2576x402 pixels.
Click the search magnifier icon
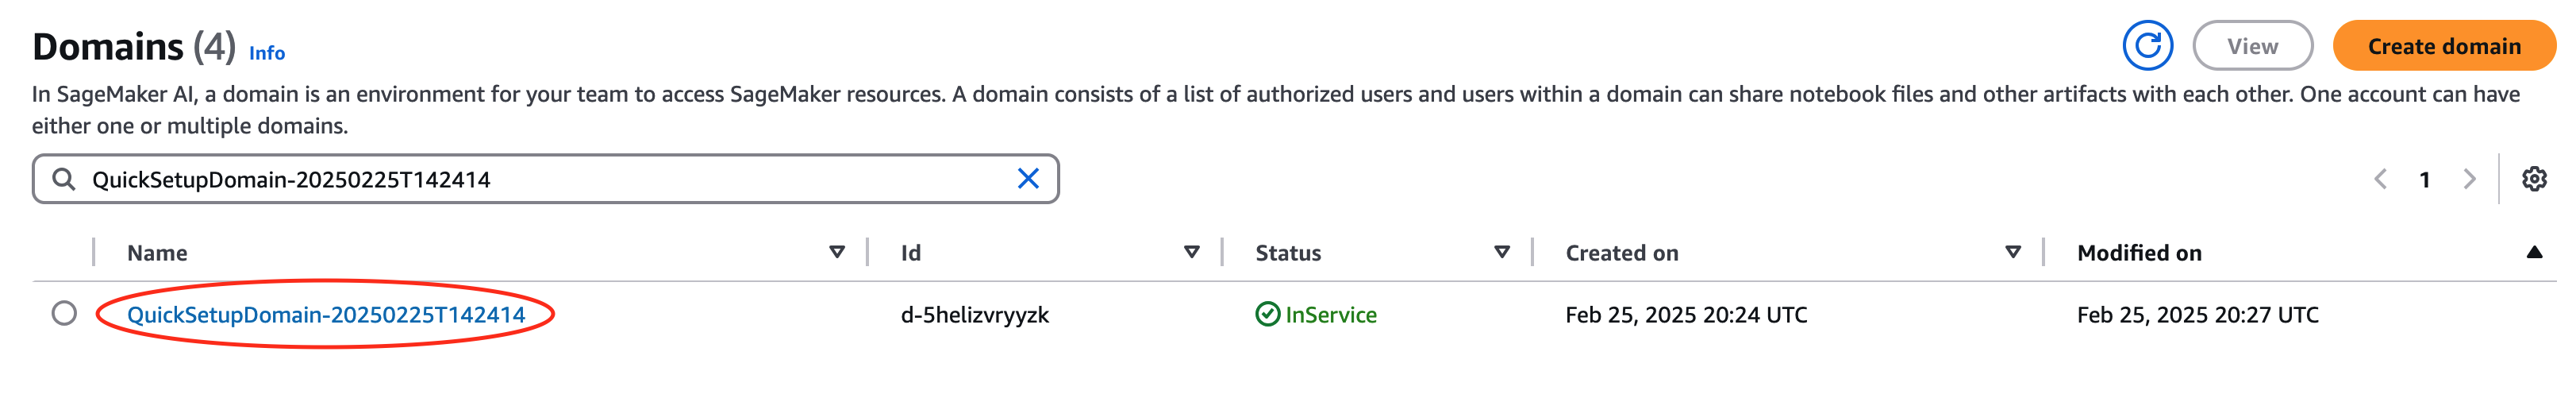pos(64,179)
